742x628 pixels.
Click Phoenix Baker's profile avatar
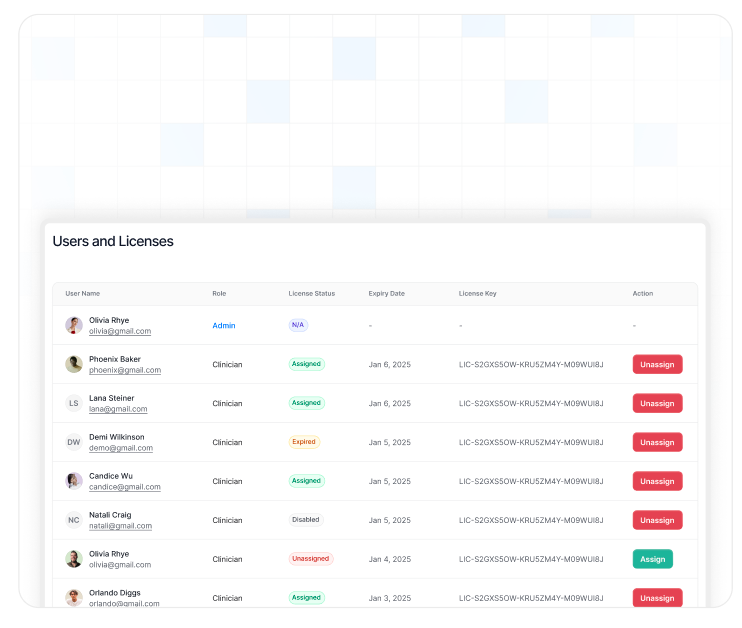point(74,364)
